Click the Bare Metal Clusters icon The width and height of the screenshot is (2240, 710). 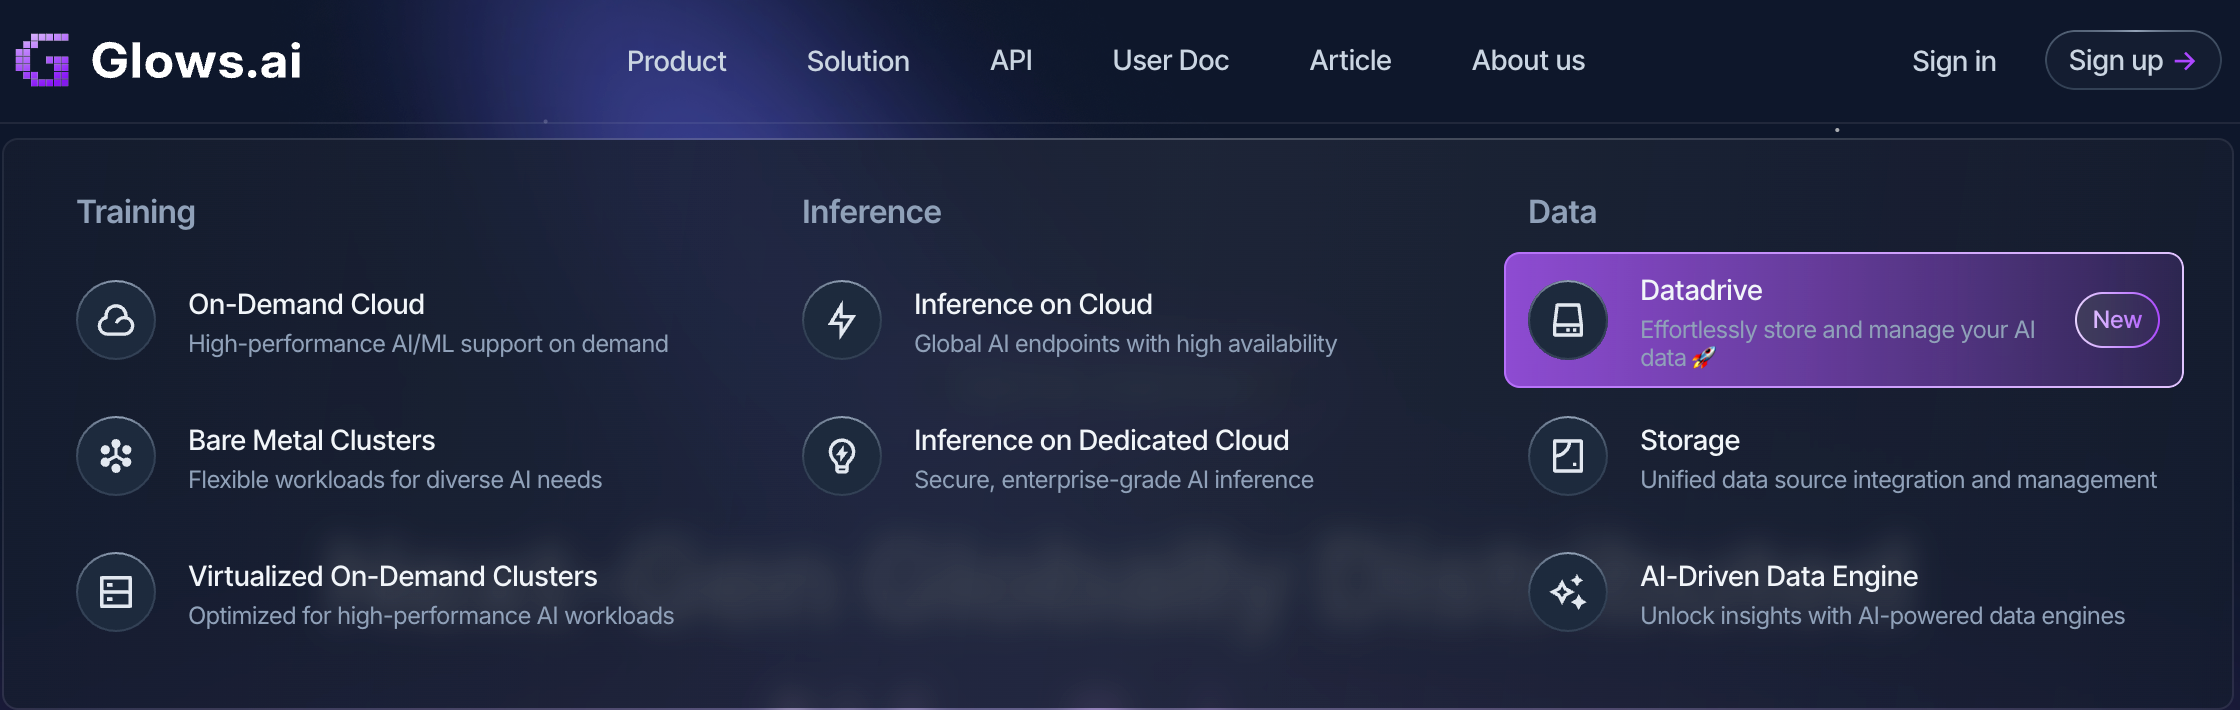(116, 456)
